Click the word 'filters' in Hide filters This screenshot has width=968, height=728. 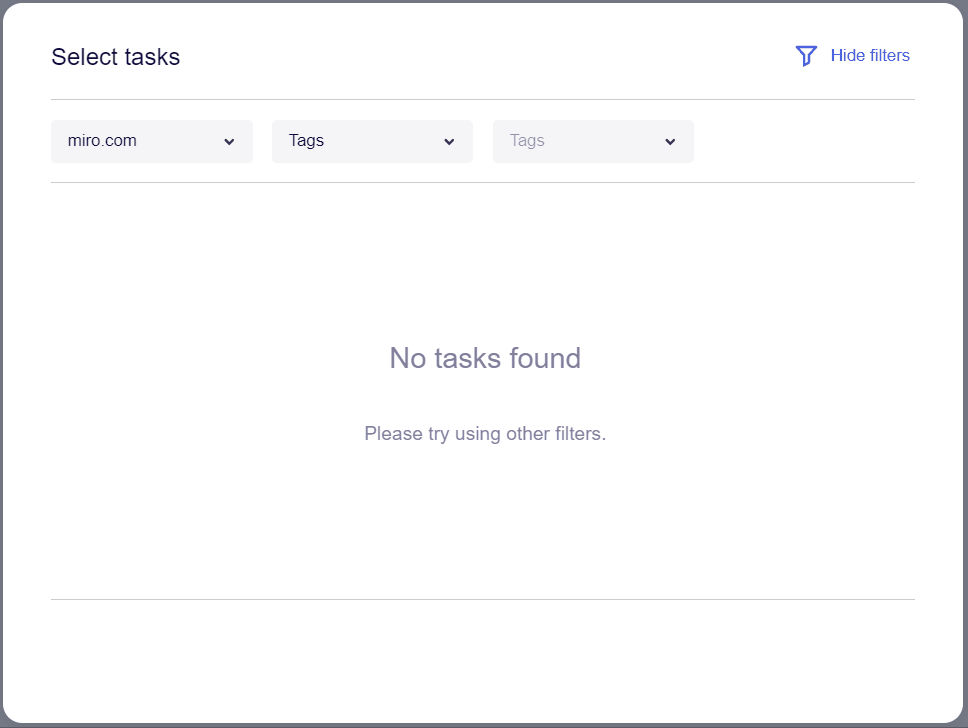[x=889, y=56]
